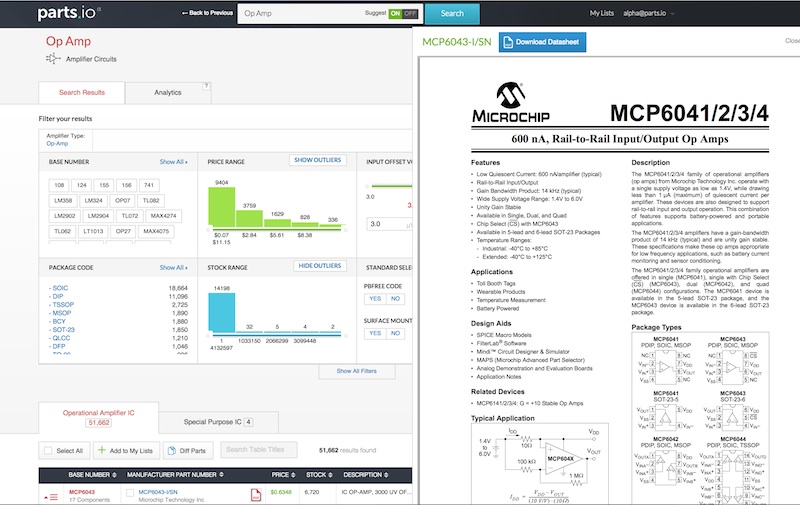The height and width of the screenshot is (505, 800).
Task: Switch to the Search Results tab
Action: click(82, 93)
